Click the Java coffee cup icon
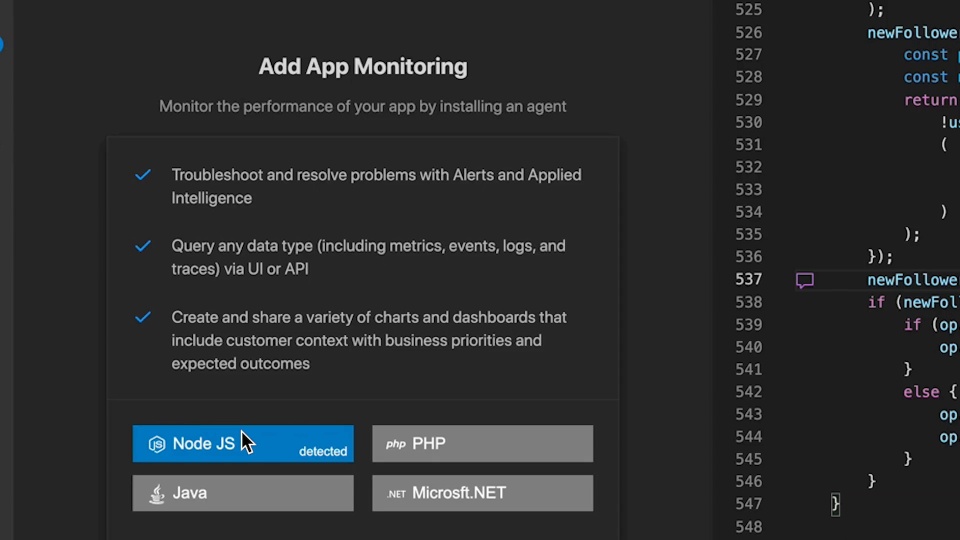The height and width of the screenshot is (540, 960). pos(157,493)
